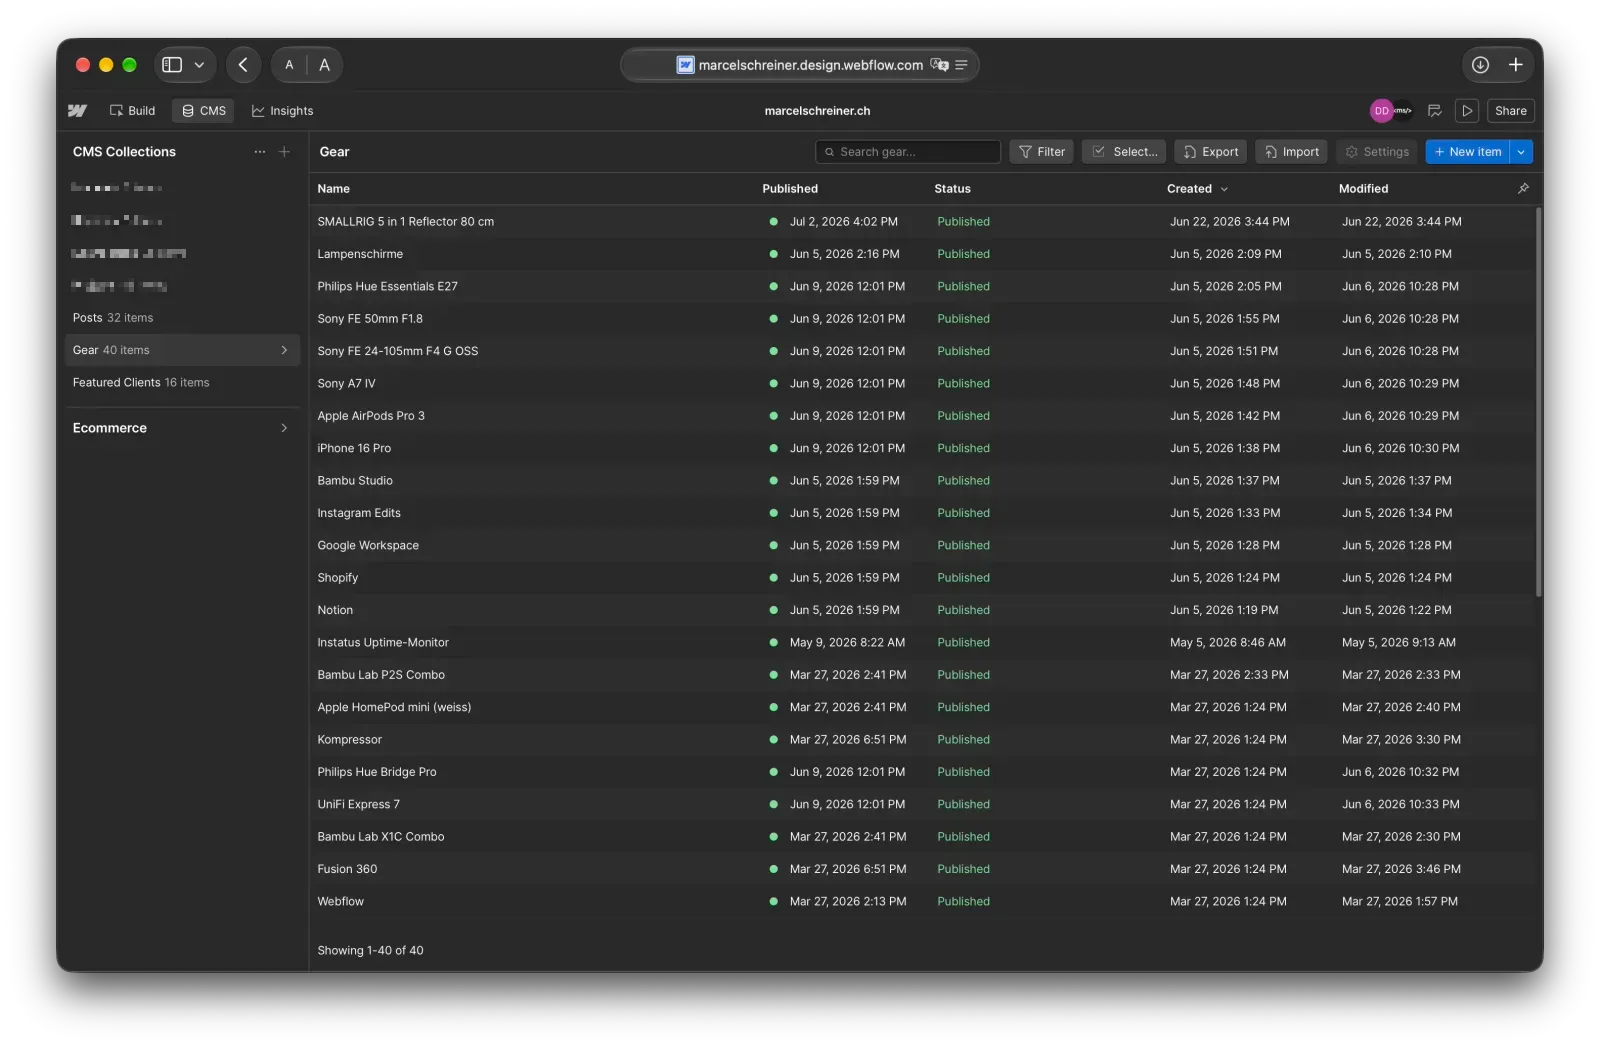The height and width of the screenshot is (1047, 1600).
Task: Click the preview play icon
Action: tap(1467, 111)
